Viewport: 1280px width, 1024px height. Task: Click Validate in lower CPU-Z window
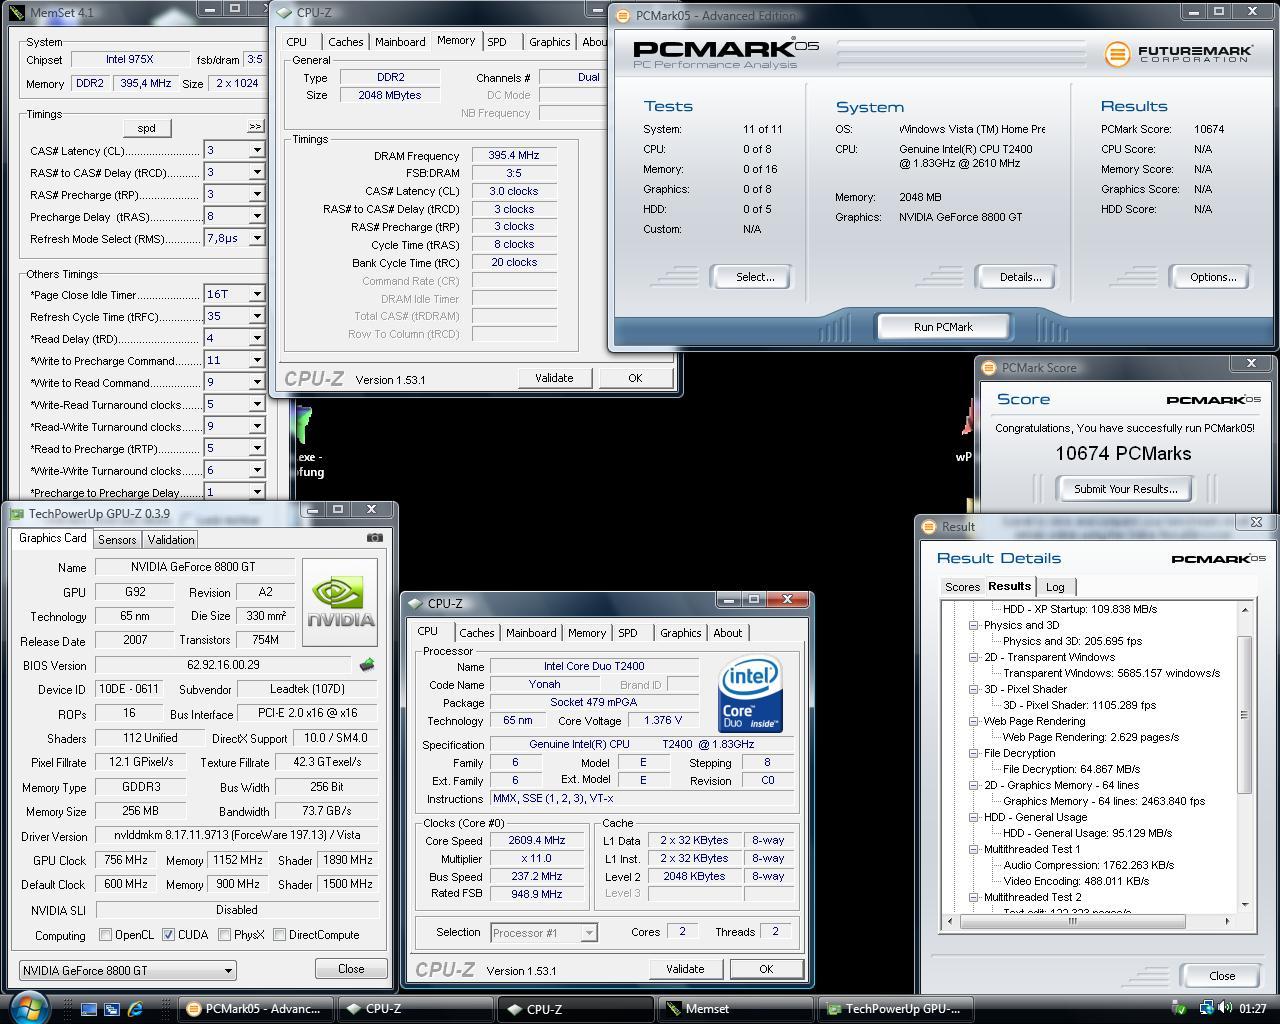pyautogui.click(x=685, y=969)
